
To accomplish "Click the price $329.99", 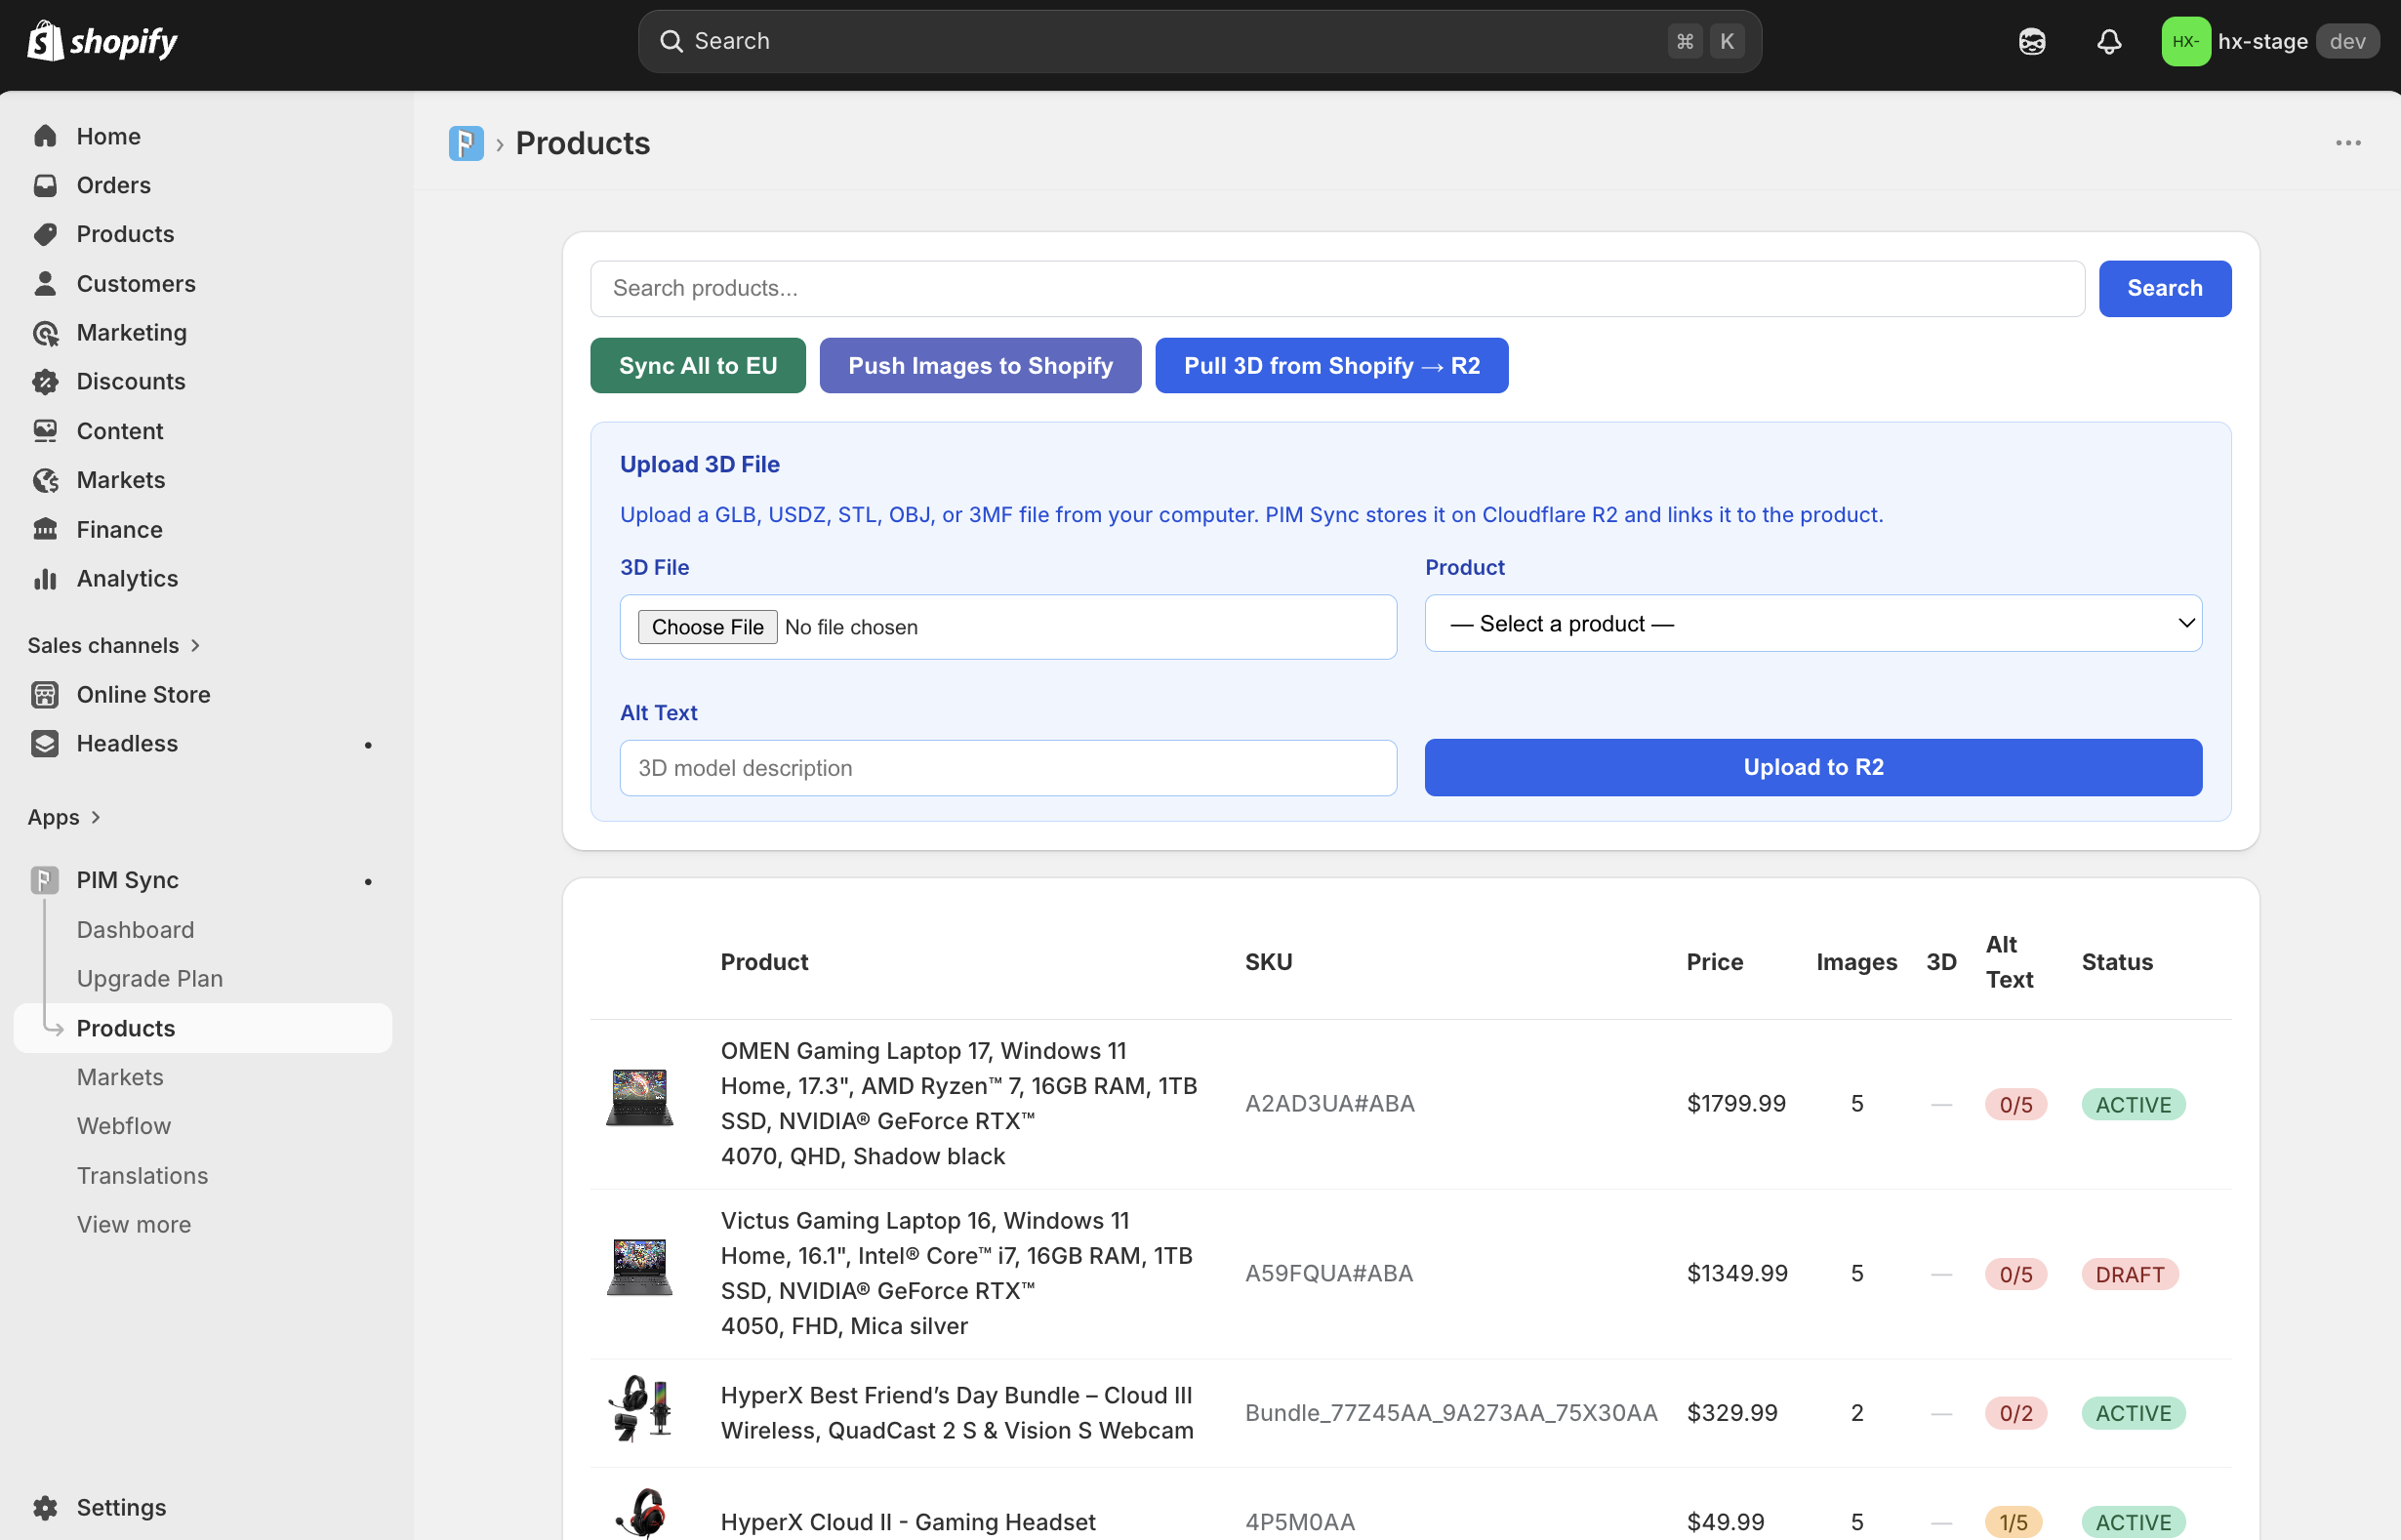I will [1732, 1413].
